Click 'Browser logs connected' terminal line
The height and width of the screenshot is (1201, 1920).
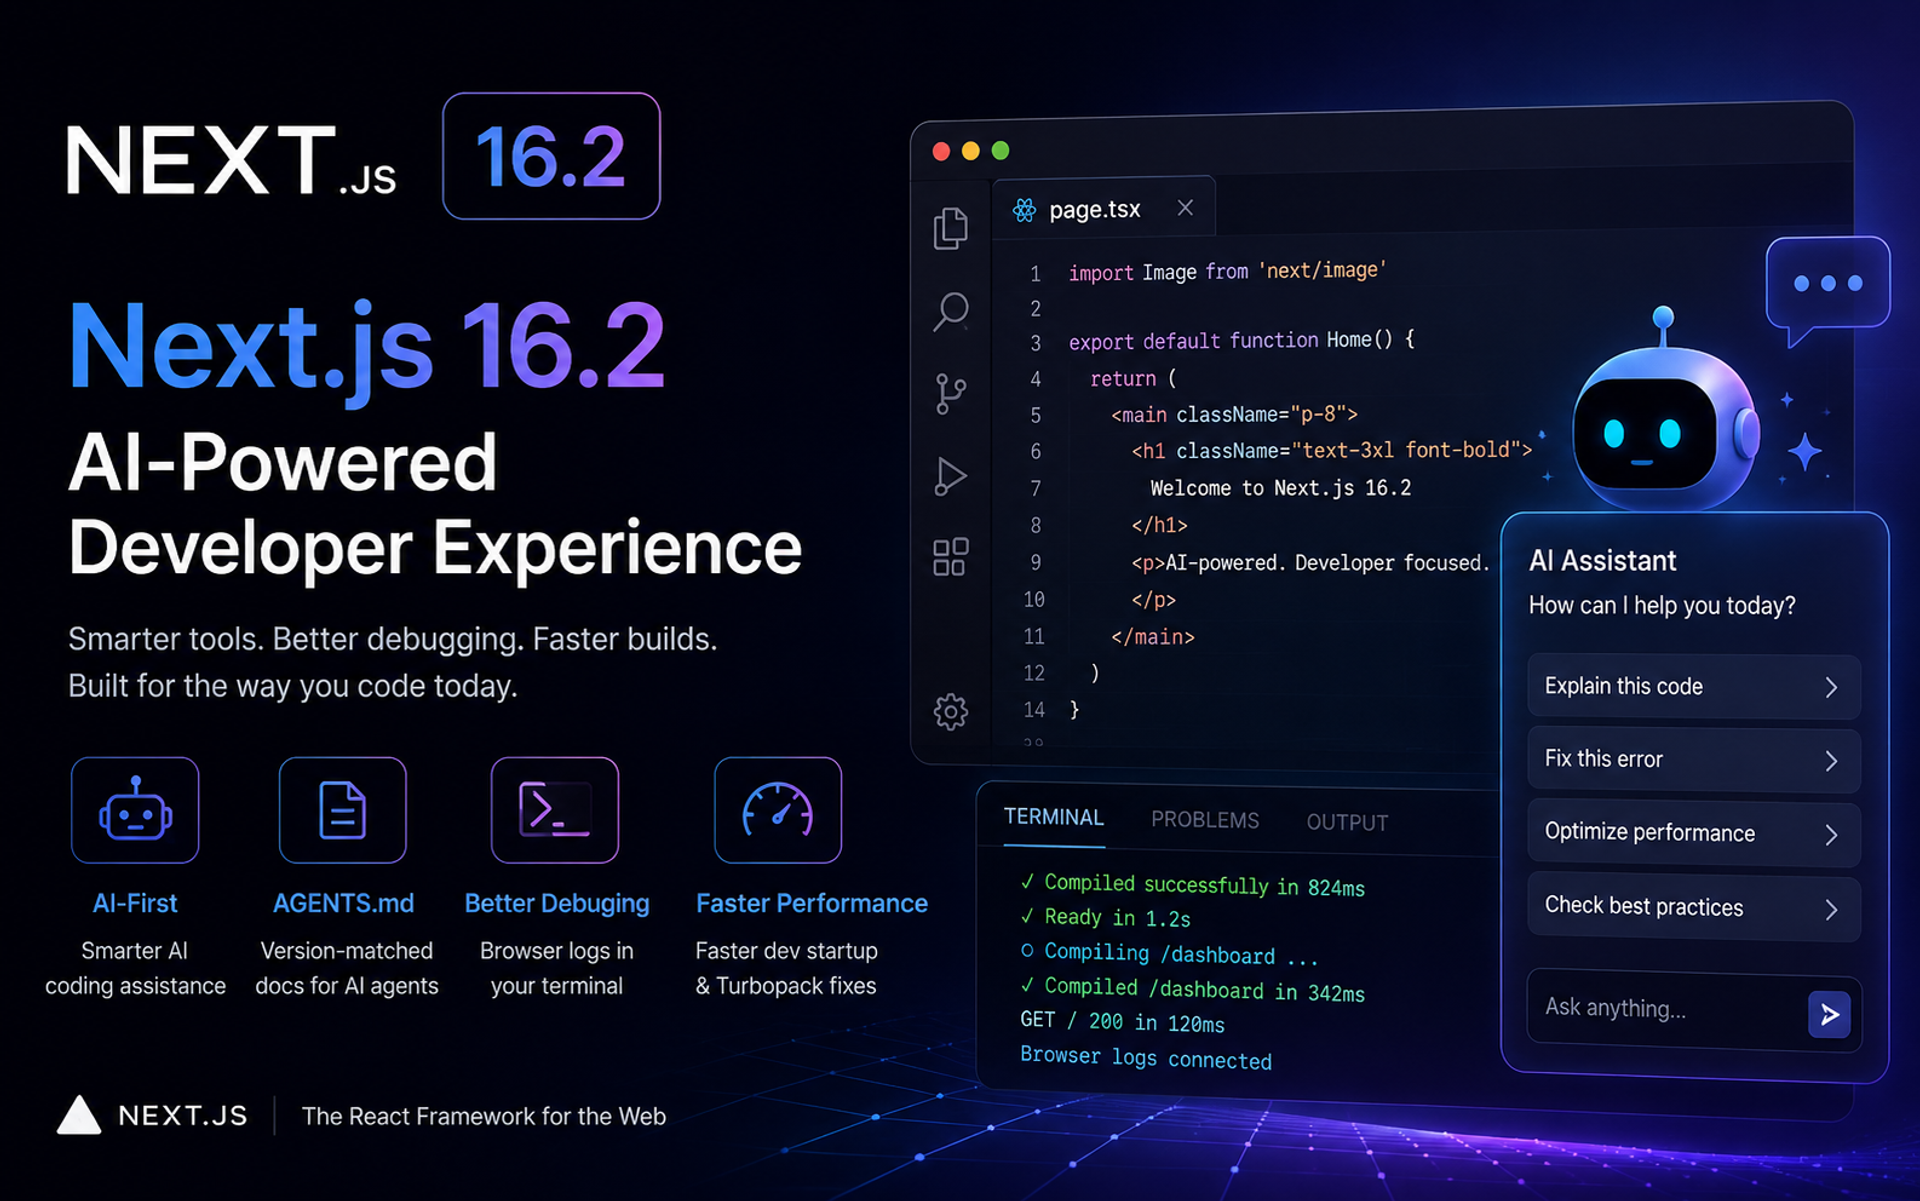(1146, 1058)
